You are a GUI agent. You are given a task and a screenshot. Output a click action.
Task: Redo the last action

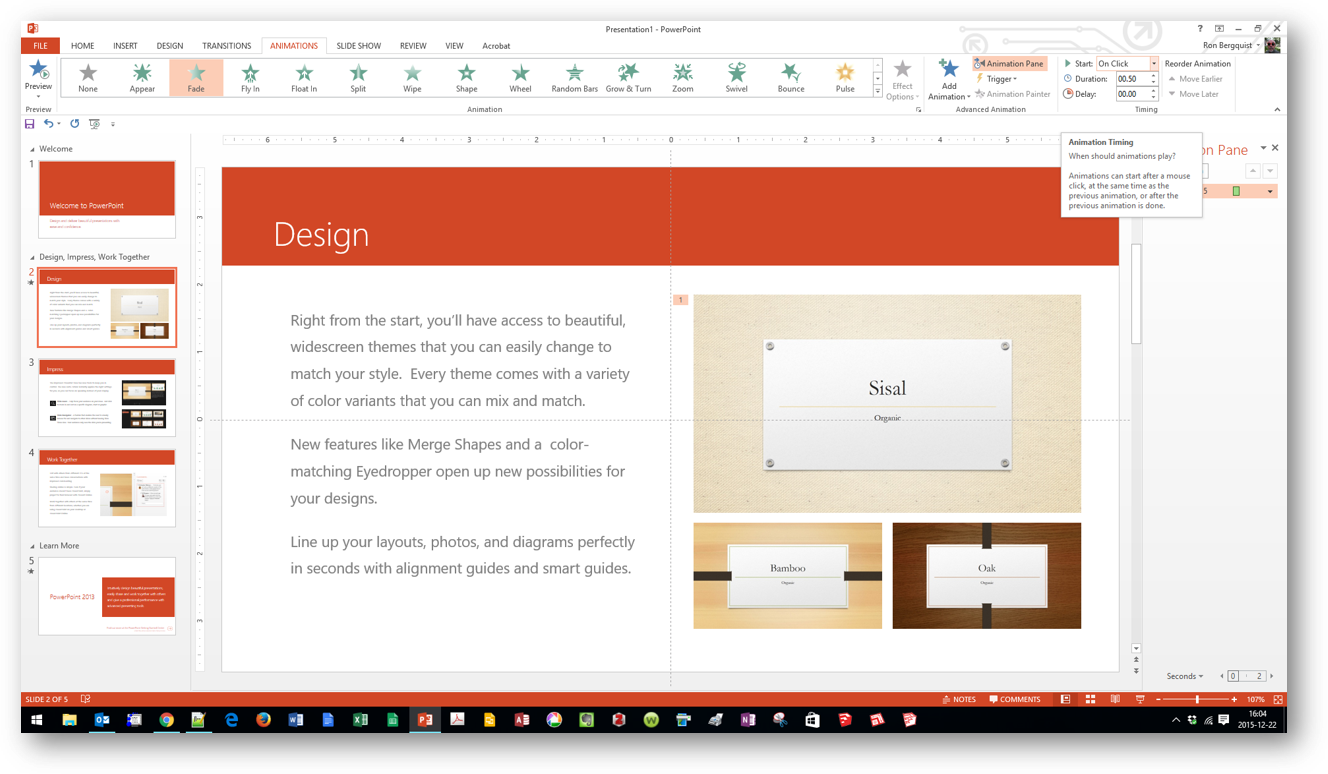click(74, 124)
